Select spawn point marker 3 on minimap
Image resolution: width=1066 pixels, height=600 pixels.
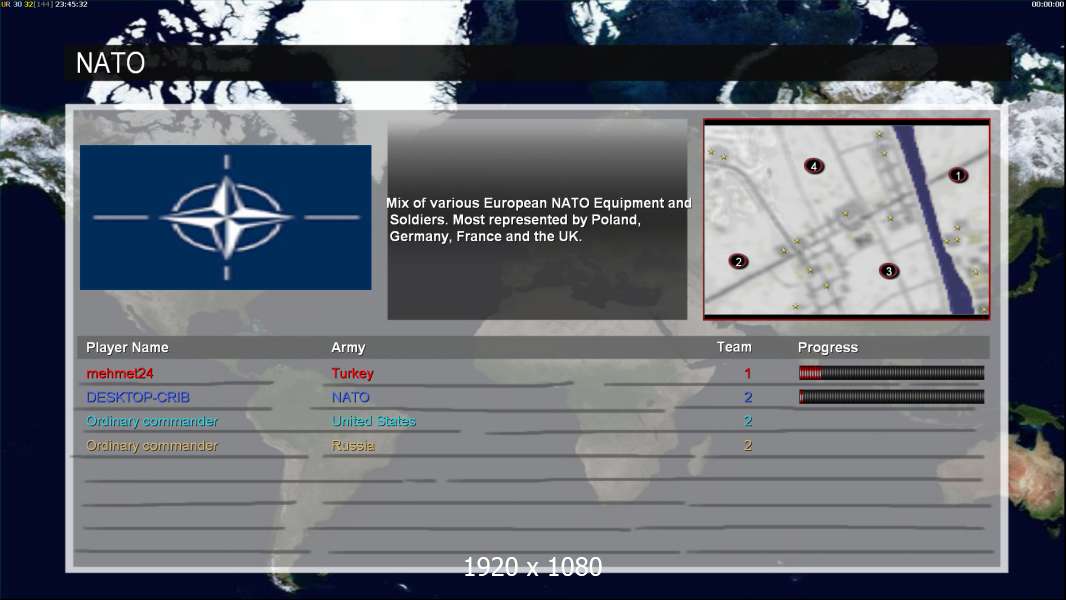point(889,271)
